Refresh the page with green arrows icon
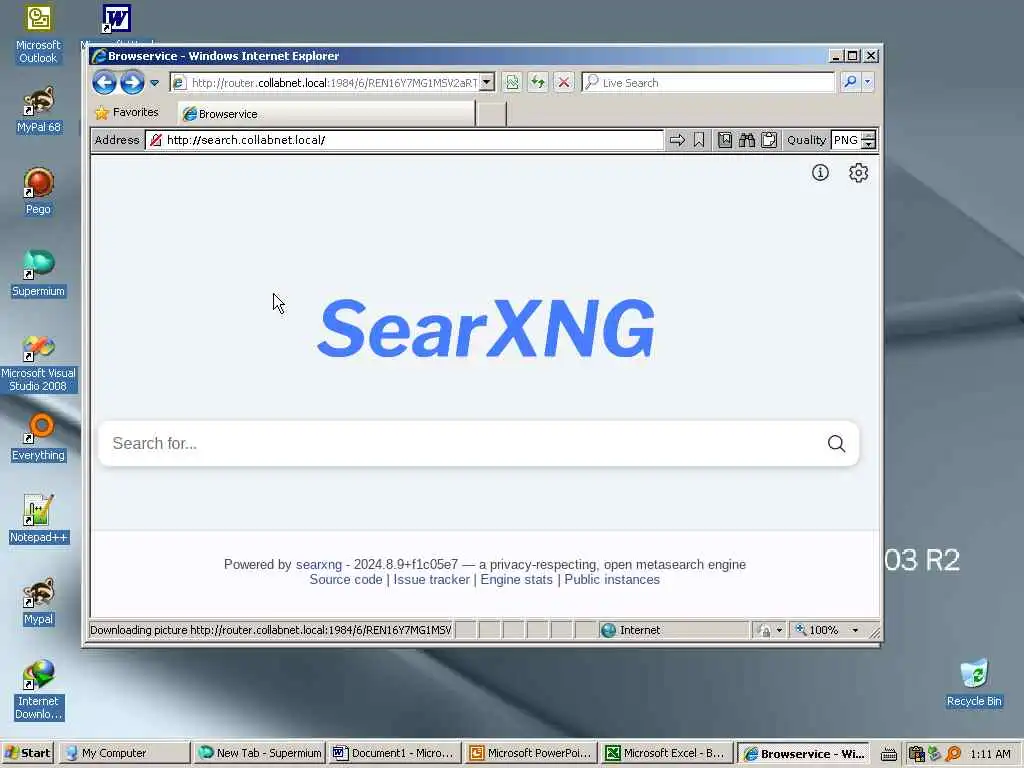Screen dimensions: 1024x768 pyautogui.click(x=537, y=82)
